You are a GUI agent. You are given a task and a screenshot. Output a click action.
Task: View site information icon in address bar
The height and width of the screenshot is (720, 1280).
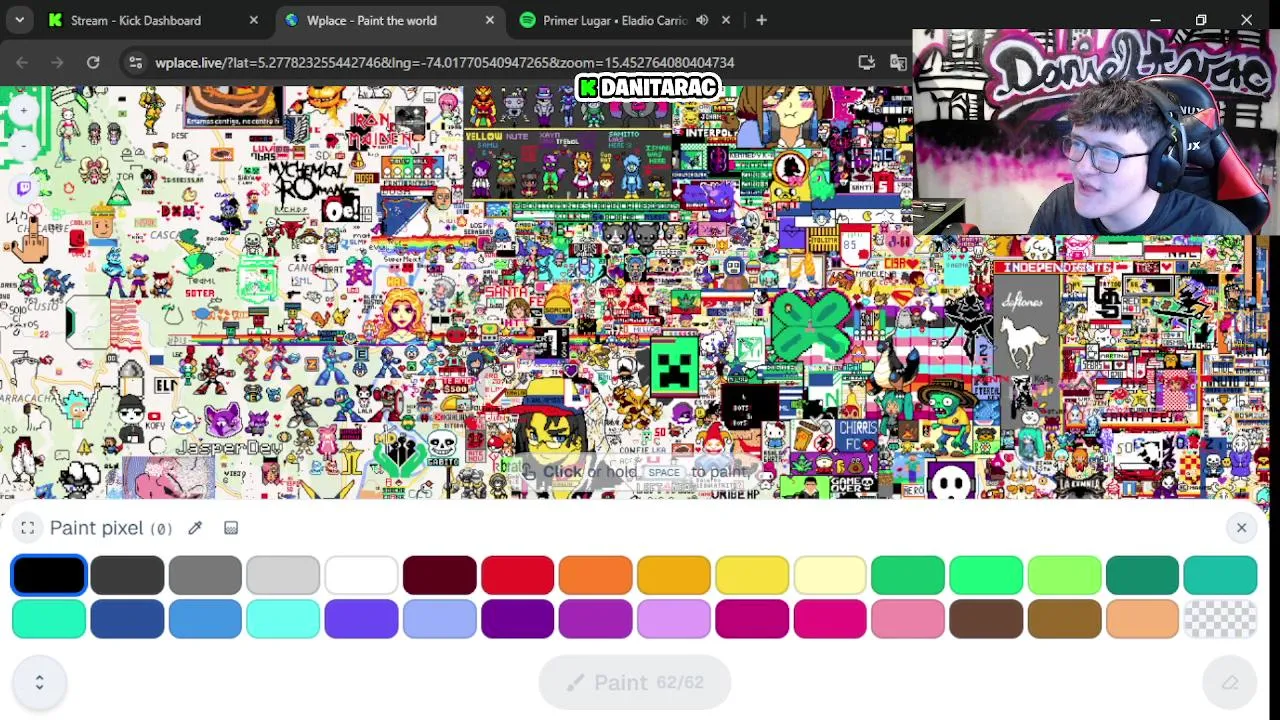point(136,62)
